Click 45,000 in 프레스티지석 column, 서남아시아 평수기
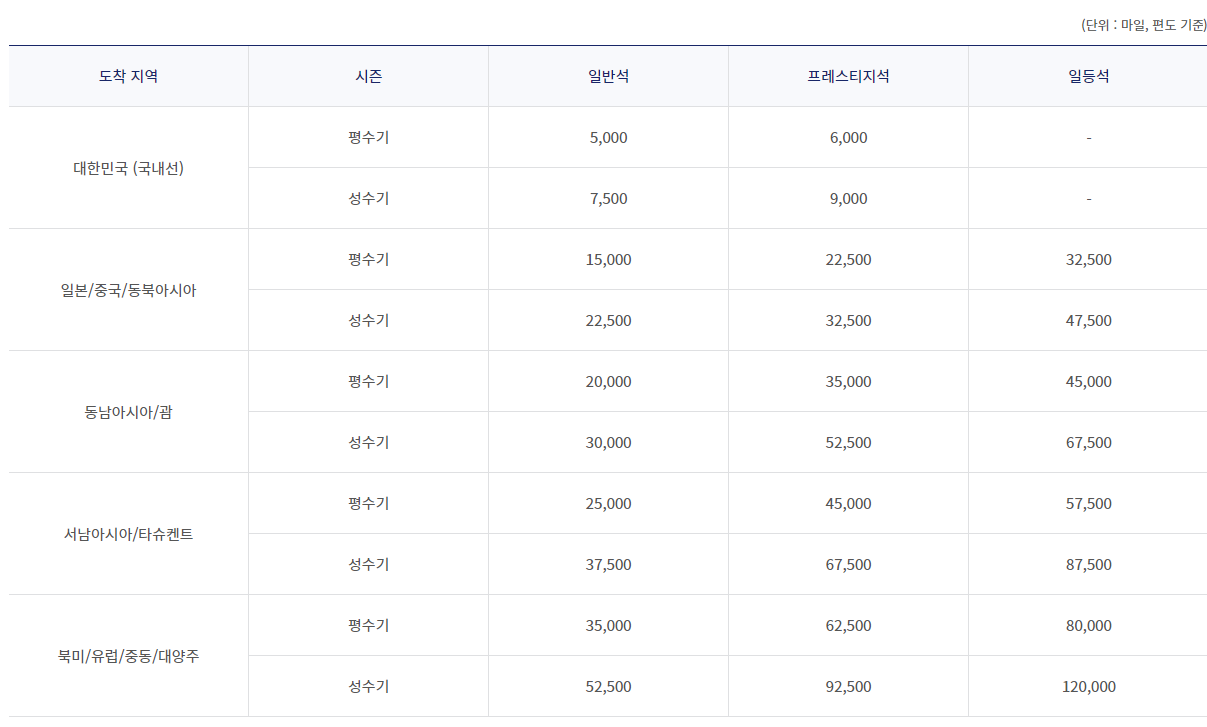This screenshot has width=1207, height=727. [848, 504]
